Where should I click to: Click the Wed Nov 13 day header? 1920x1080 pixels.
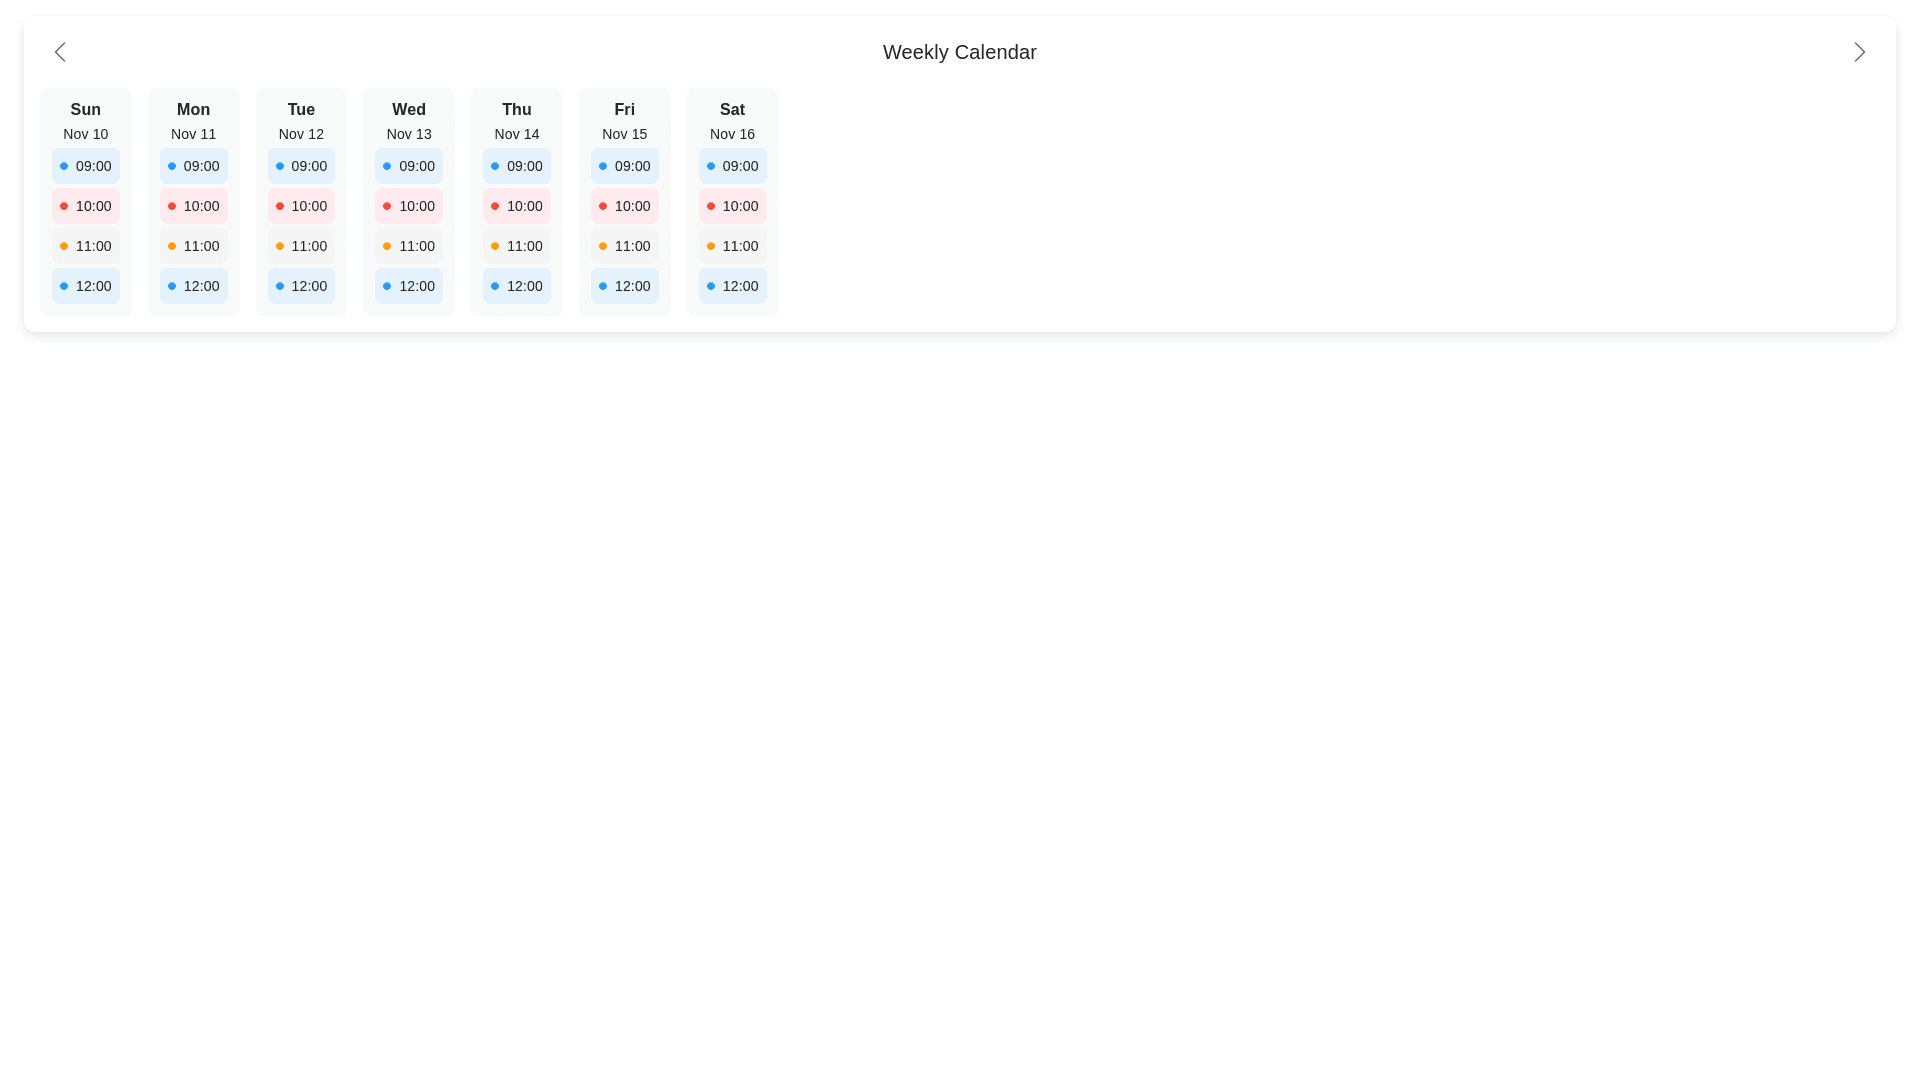[x=408, y=120]
